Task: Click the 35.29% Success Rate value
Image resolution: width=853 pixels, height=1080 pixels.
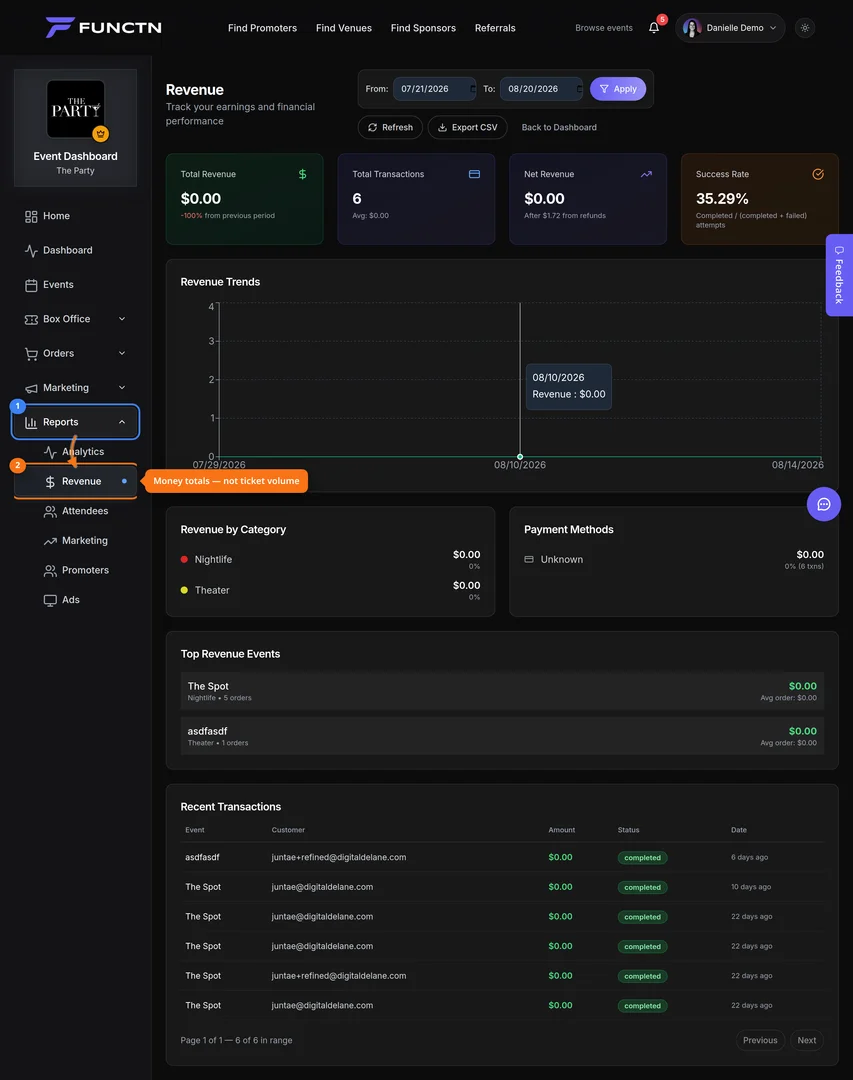Action: (x=722, y=199)
